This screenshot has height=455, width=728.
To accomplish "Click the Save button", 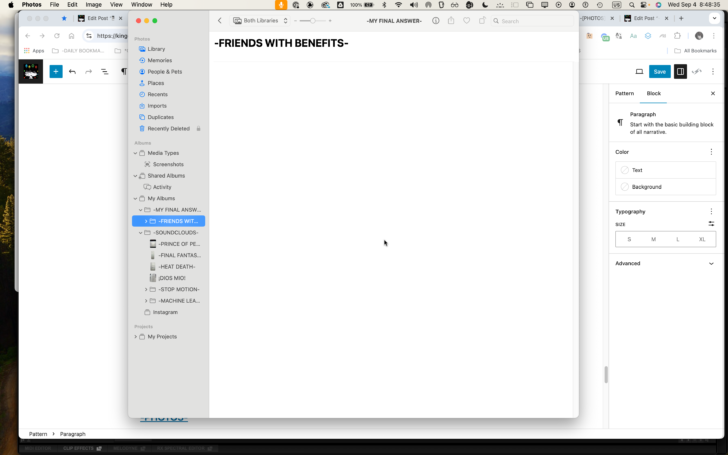I will pyautogui.click(x=660, y=72).
